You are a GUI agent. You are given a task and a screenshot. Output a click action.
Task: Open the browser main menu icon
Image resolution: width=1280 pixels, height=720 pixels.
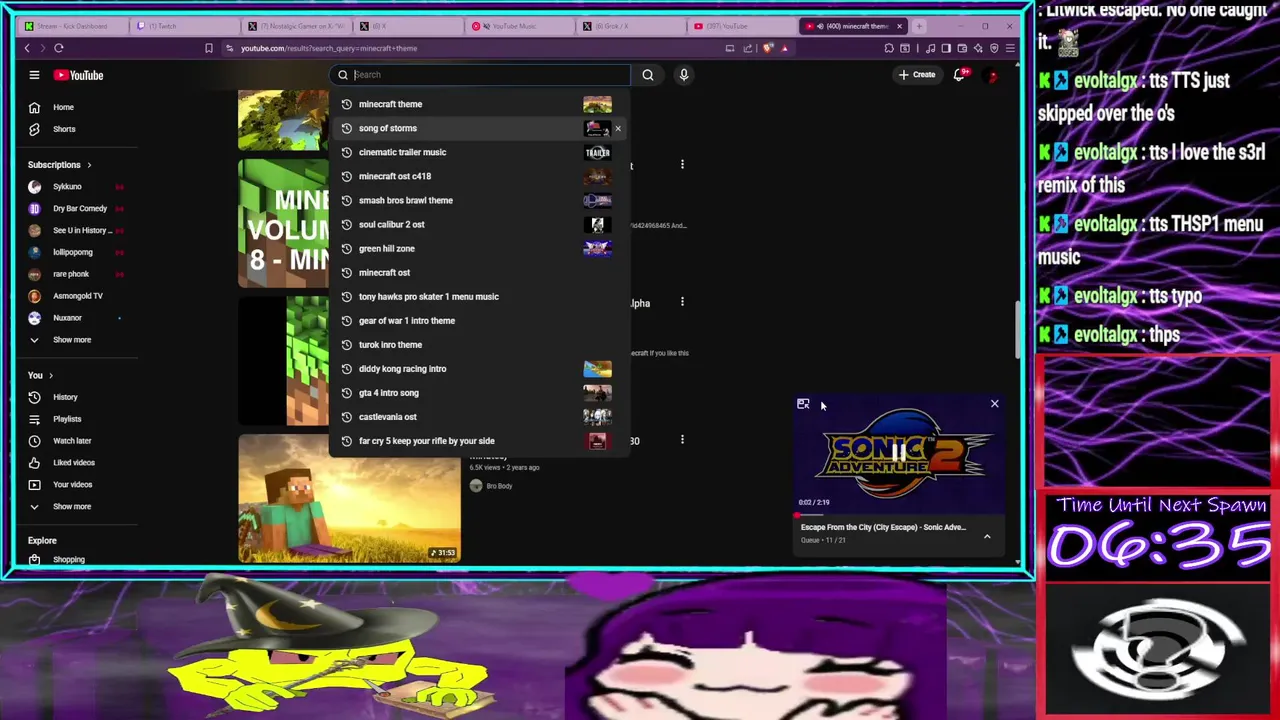[1010, 48]
